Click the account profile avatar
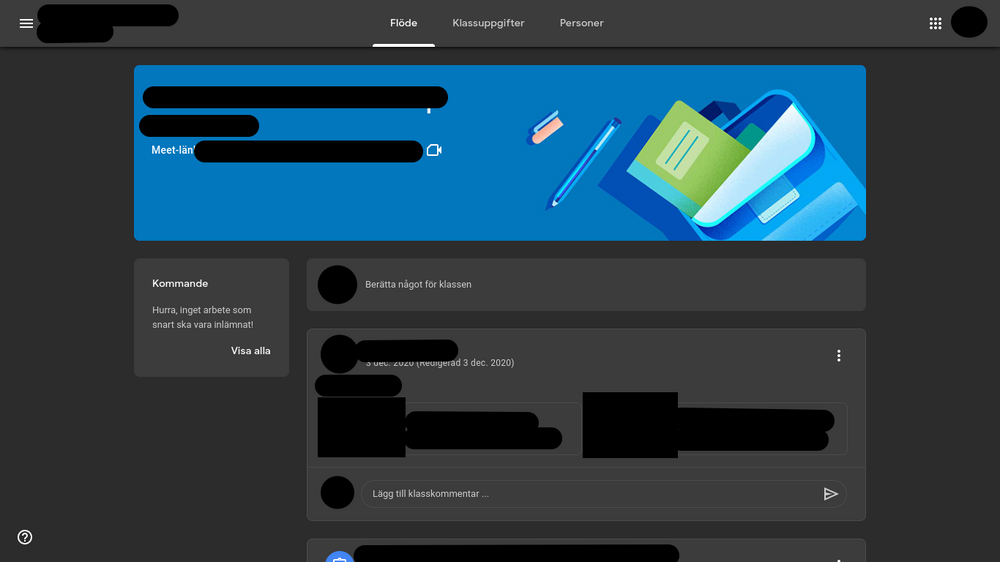1000x562 pixels. [968, 22]
